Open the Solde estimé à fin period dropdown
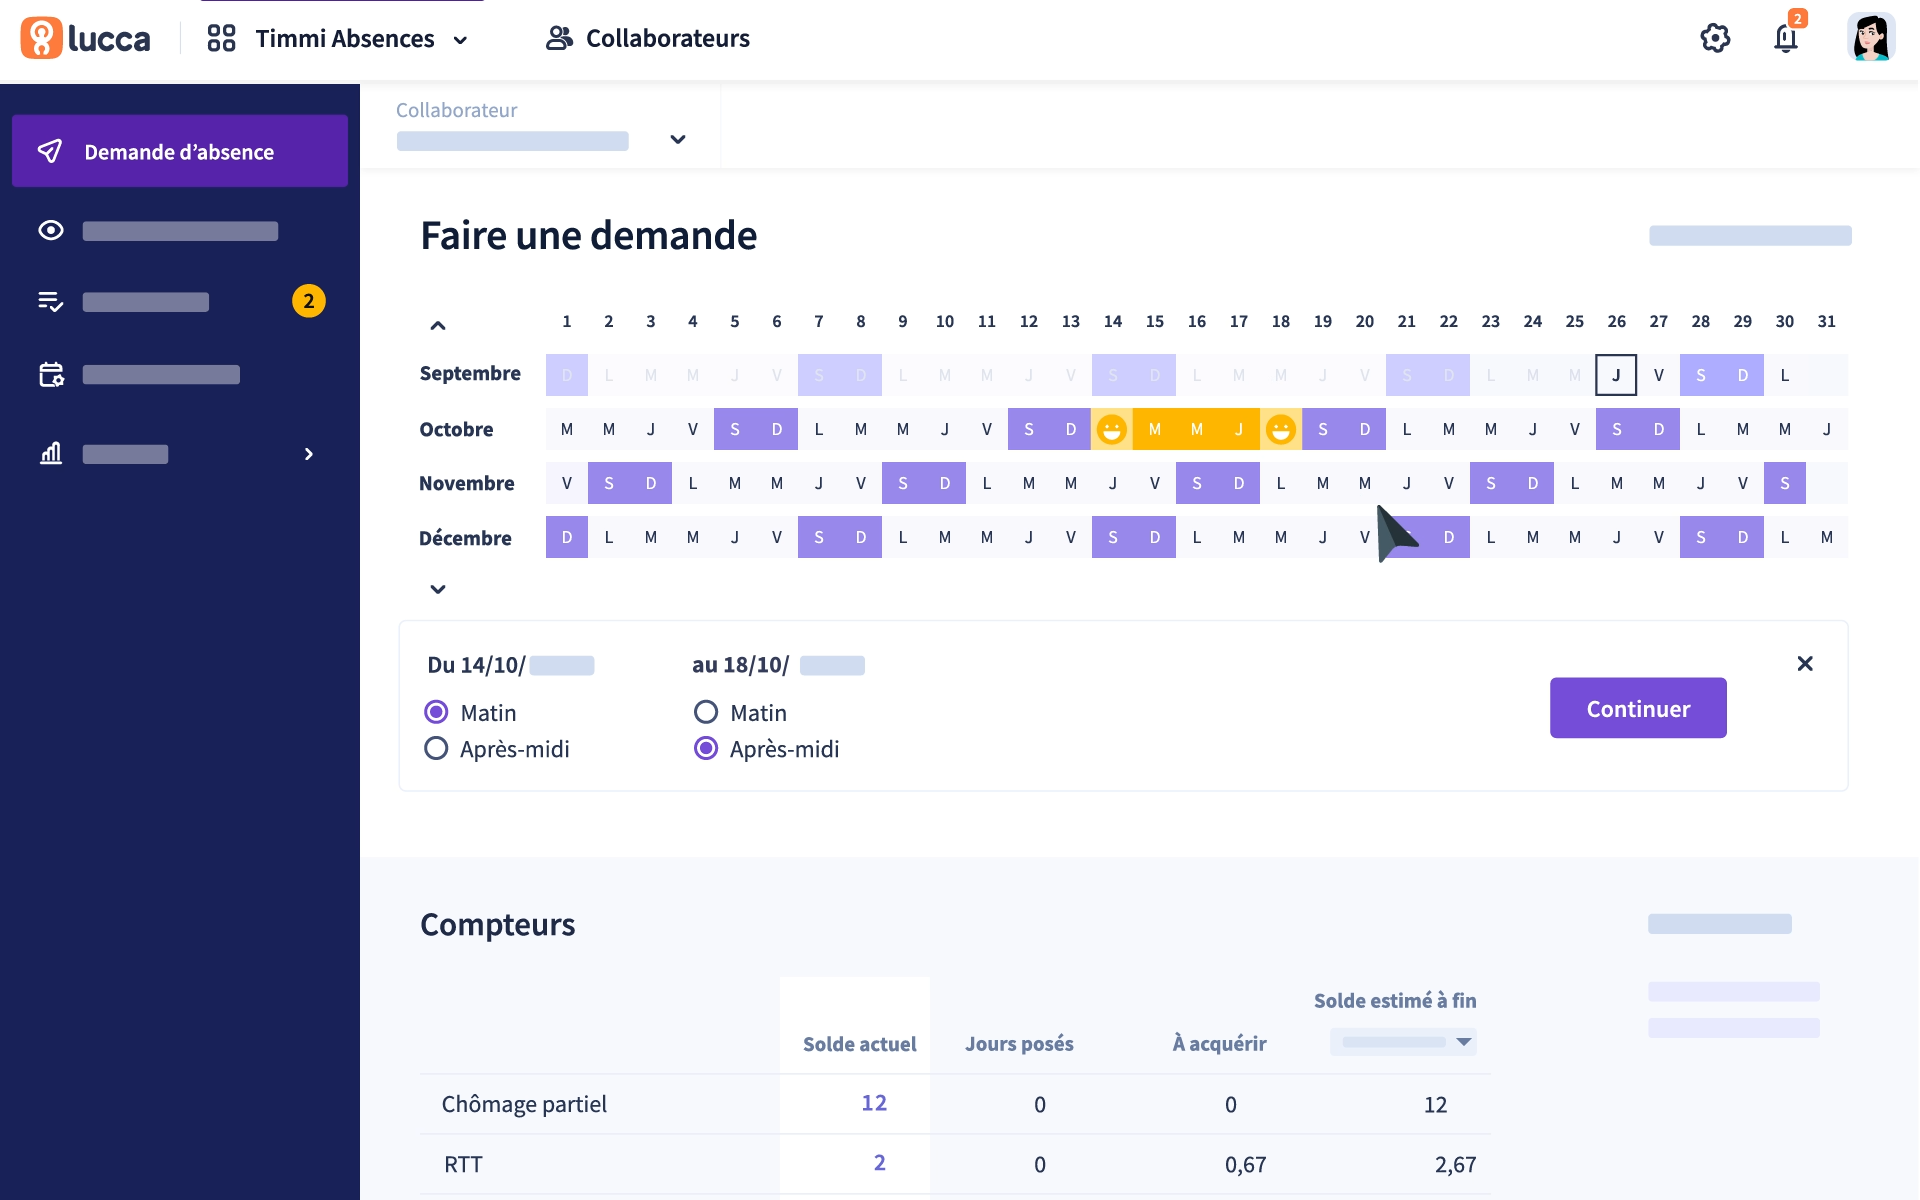 1404,1042
